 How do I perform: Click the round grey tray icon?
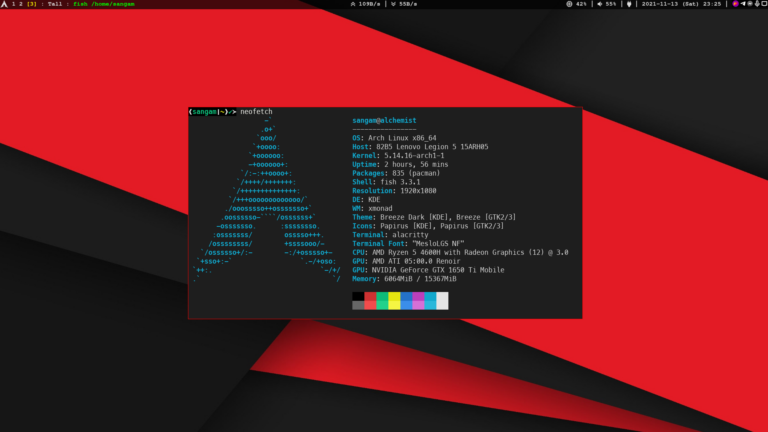point(750,4)
